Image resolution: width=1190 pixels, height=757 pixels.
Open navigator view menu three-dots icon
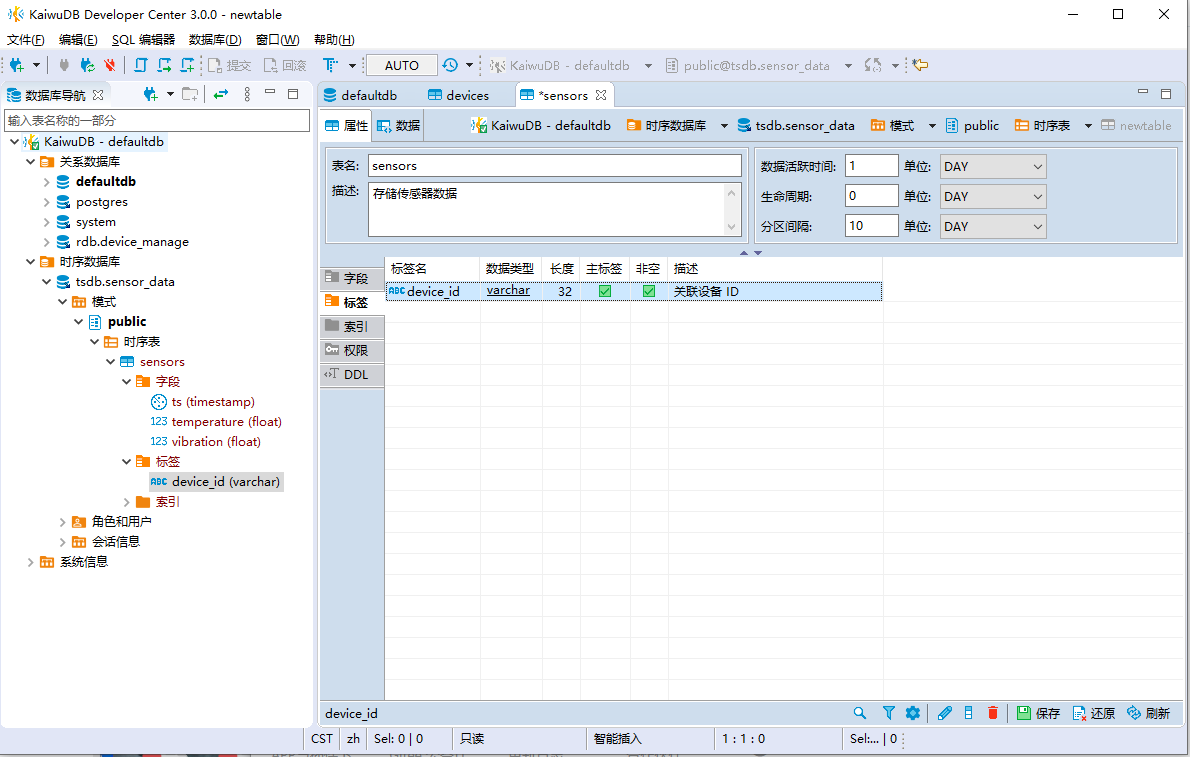[x=247, y=94]
